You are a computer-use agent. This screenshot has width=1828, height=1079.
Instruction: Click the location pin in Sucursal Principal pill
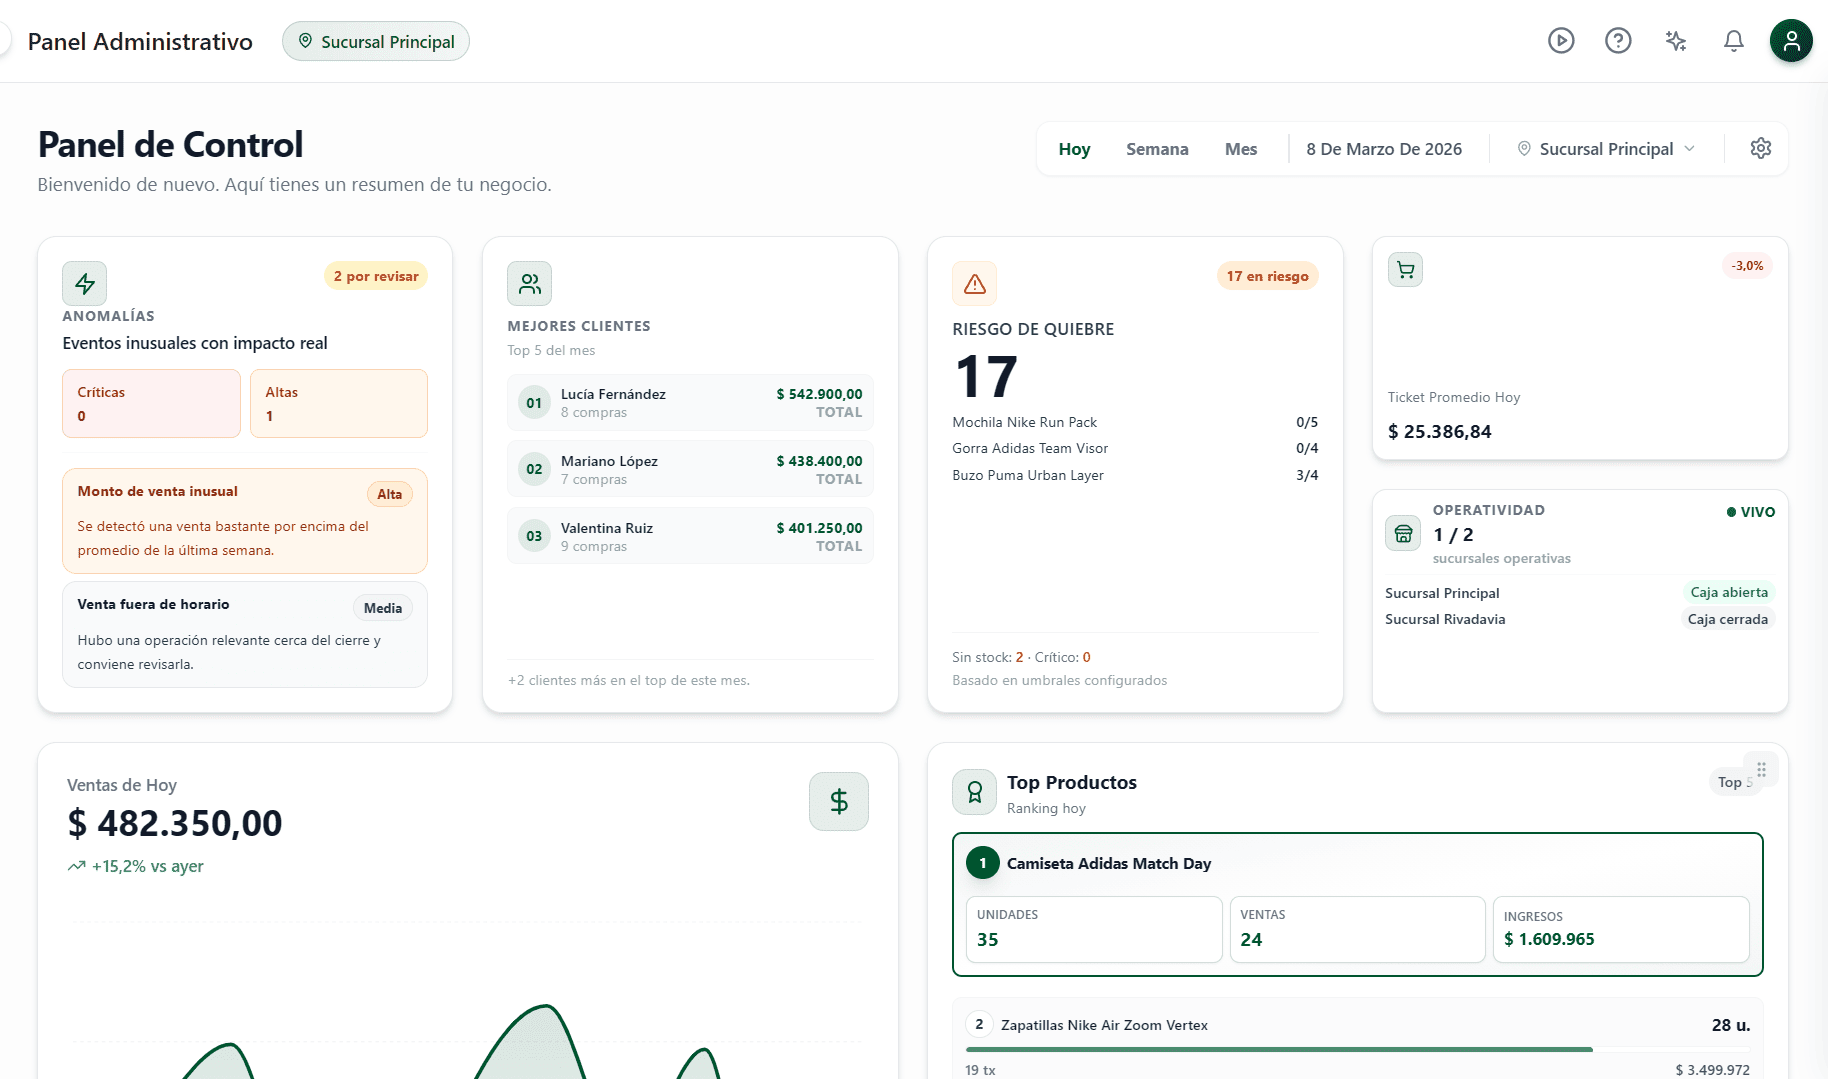pyautogui.click(x=306, y=41)
